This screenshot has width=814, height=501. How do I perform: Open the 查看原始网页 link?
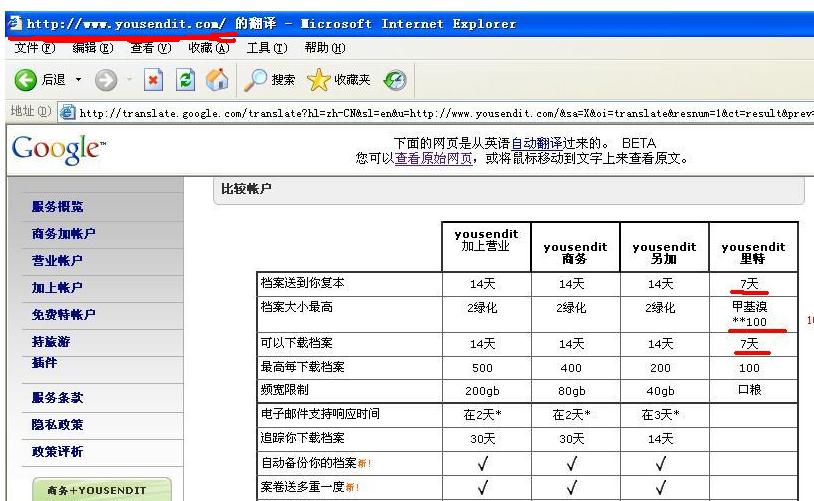433,158
